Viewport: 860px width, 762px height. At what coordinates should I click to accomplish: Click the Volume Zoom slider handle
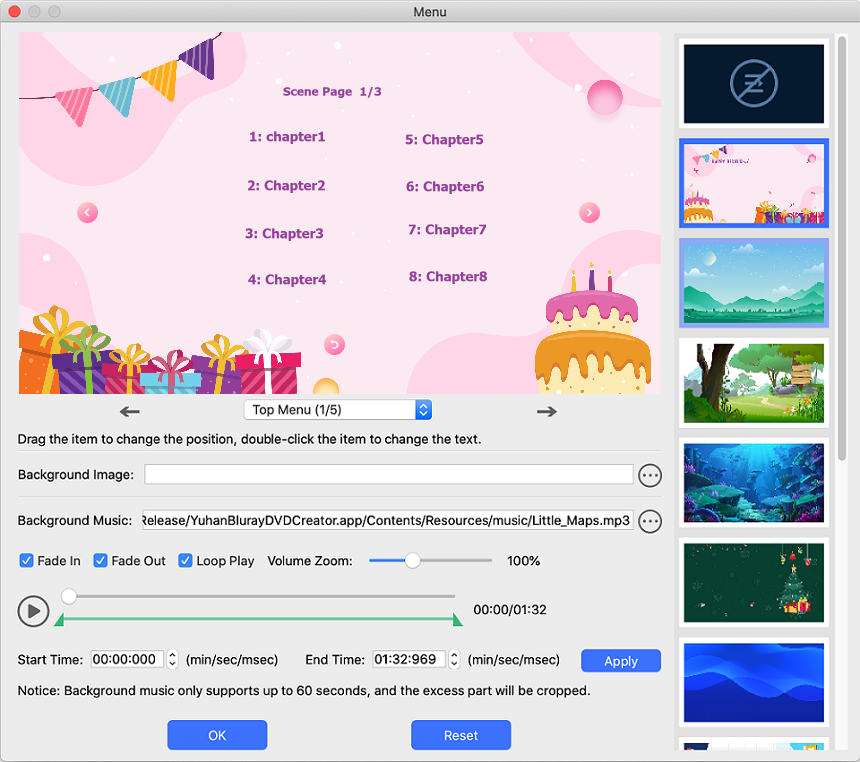(412, 561)
